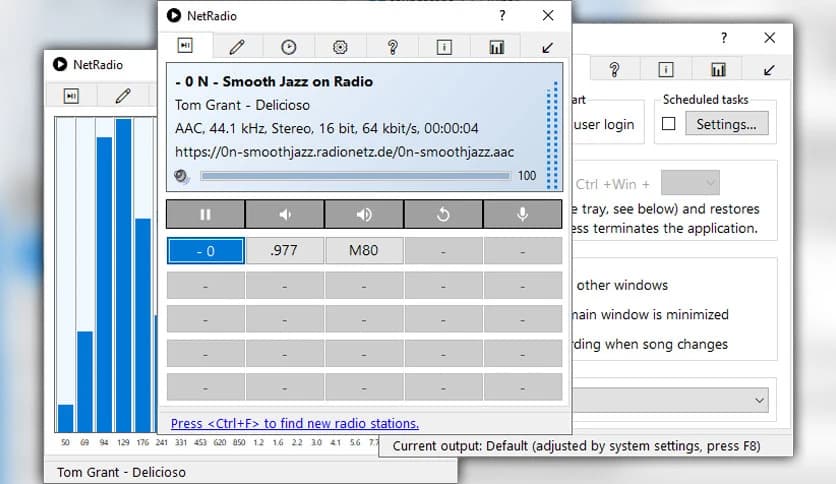Click the microphone record button
The width and height of the screenshot is (836, 484).
click(522, 214)
